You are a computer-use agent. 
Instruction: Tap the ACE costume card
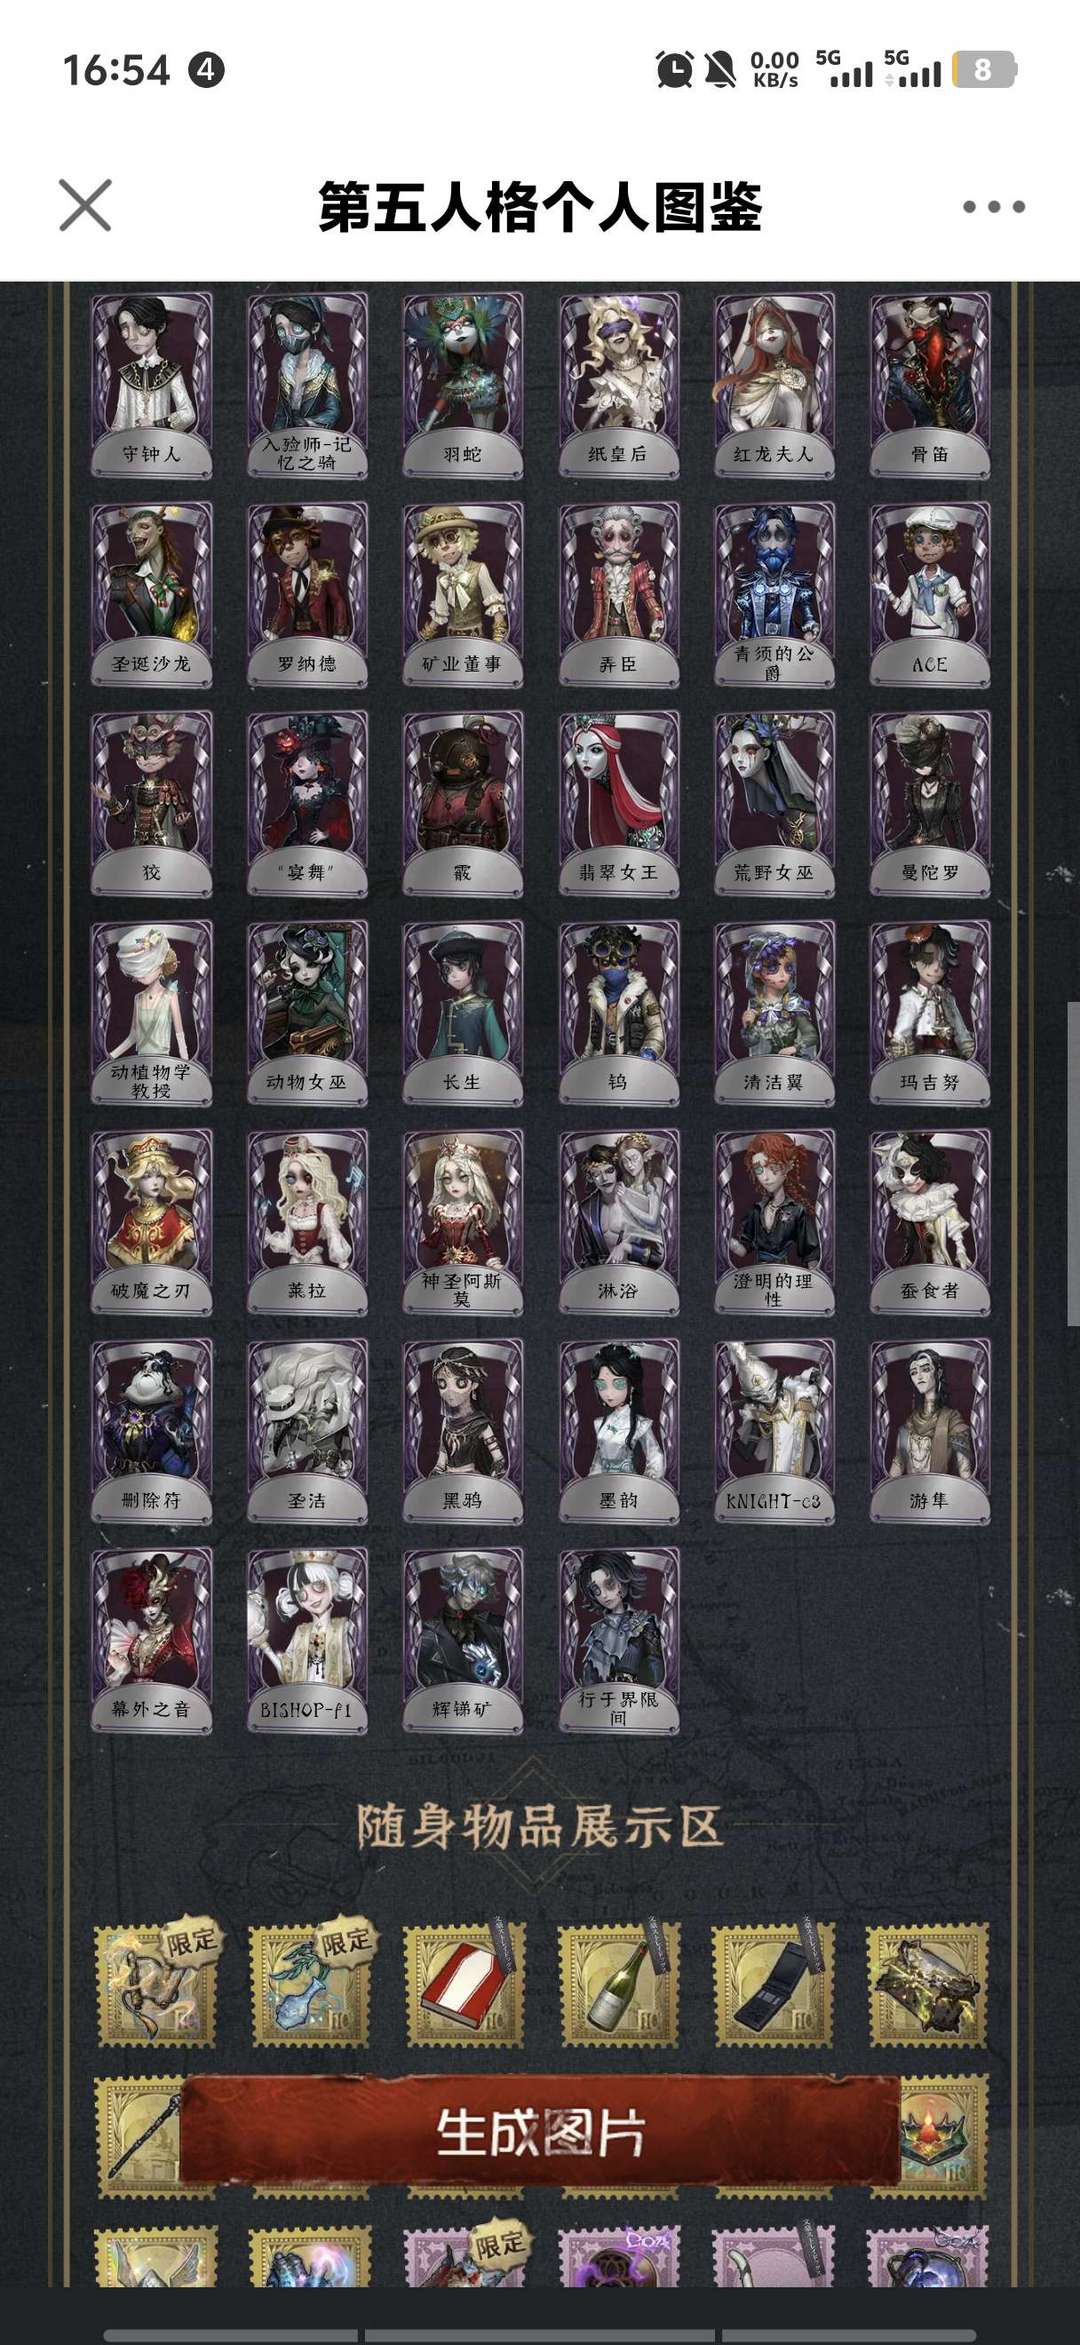930,594
